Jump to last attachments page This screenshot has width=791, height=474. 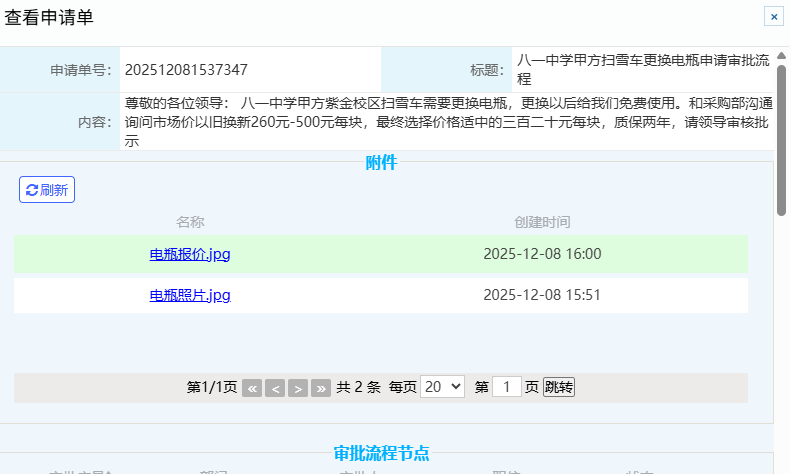point(321,388)
